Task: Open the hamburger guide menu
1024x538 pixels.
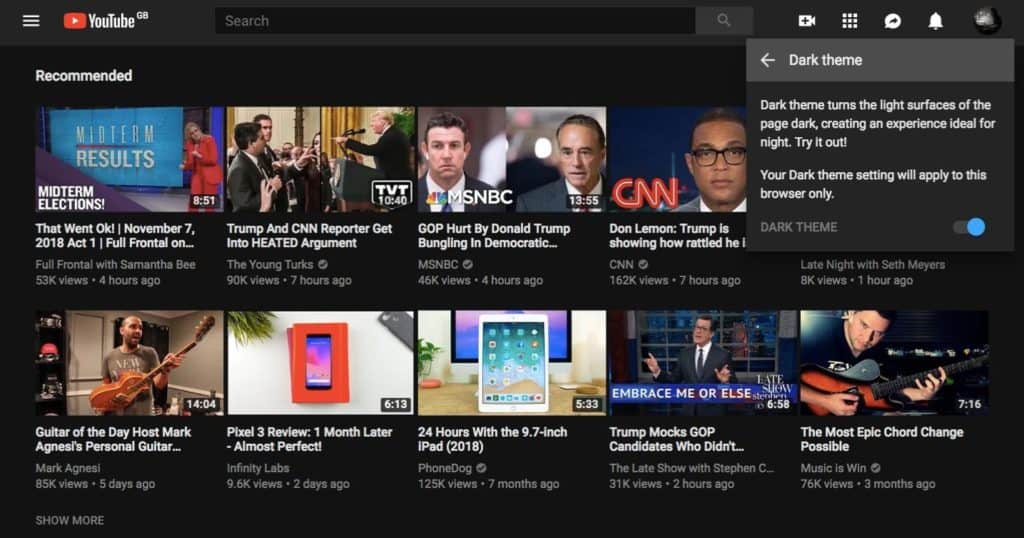Action: pos(31,21)
